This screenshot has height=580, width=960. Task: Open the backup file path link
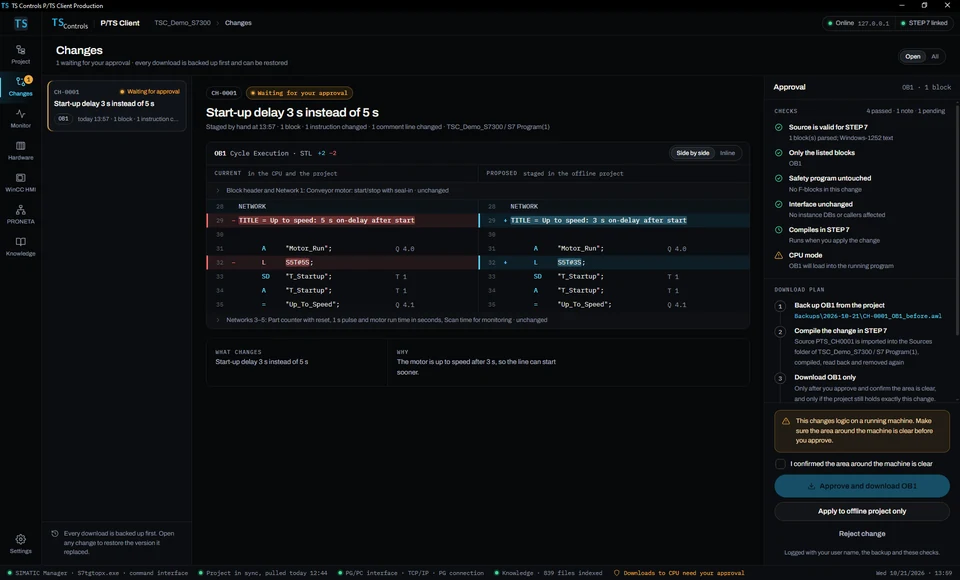(x=868, y=316)
